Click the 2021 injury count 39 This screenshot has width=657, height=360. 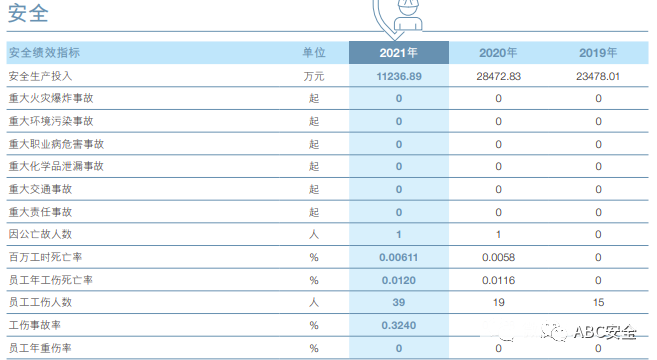[x=398, y=302]
